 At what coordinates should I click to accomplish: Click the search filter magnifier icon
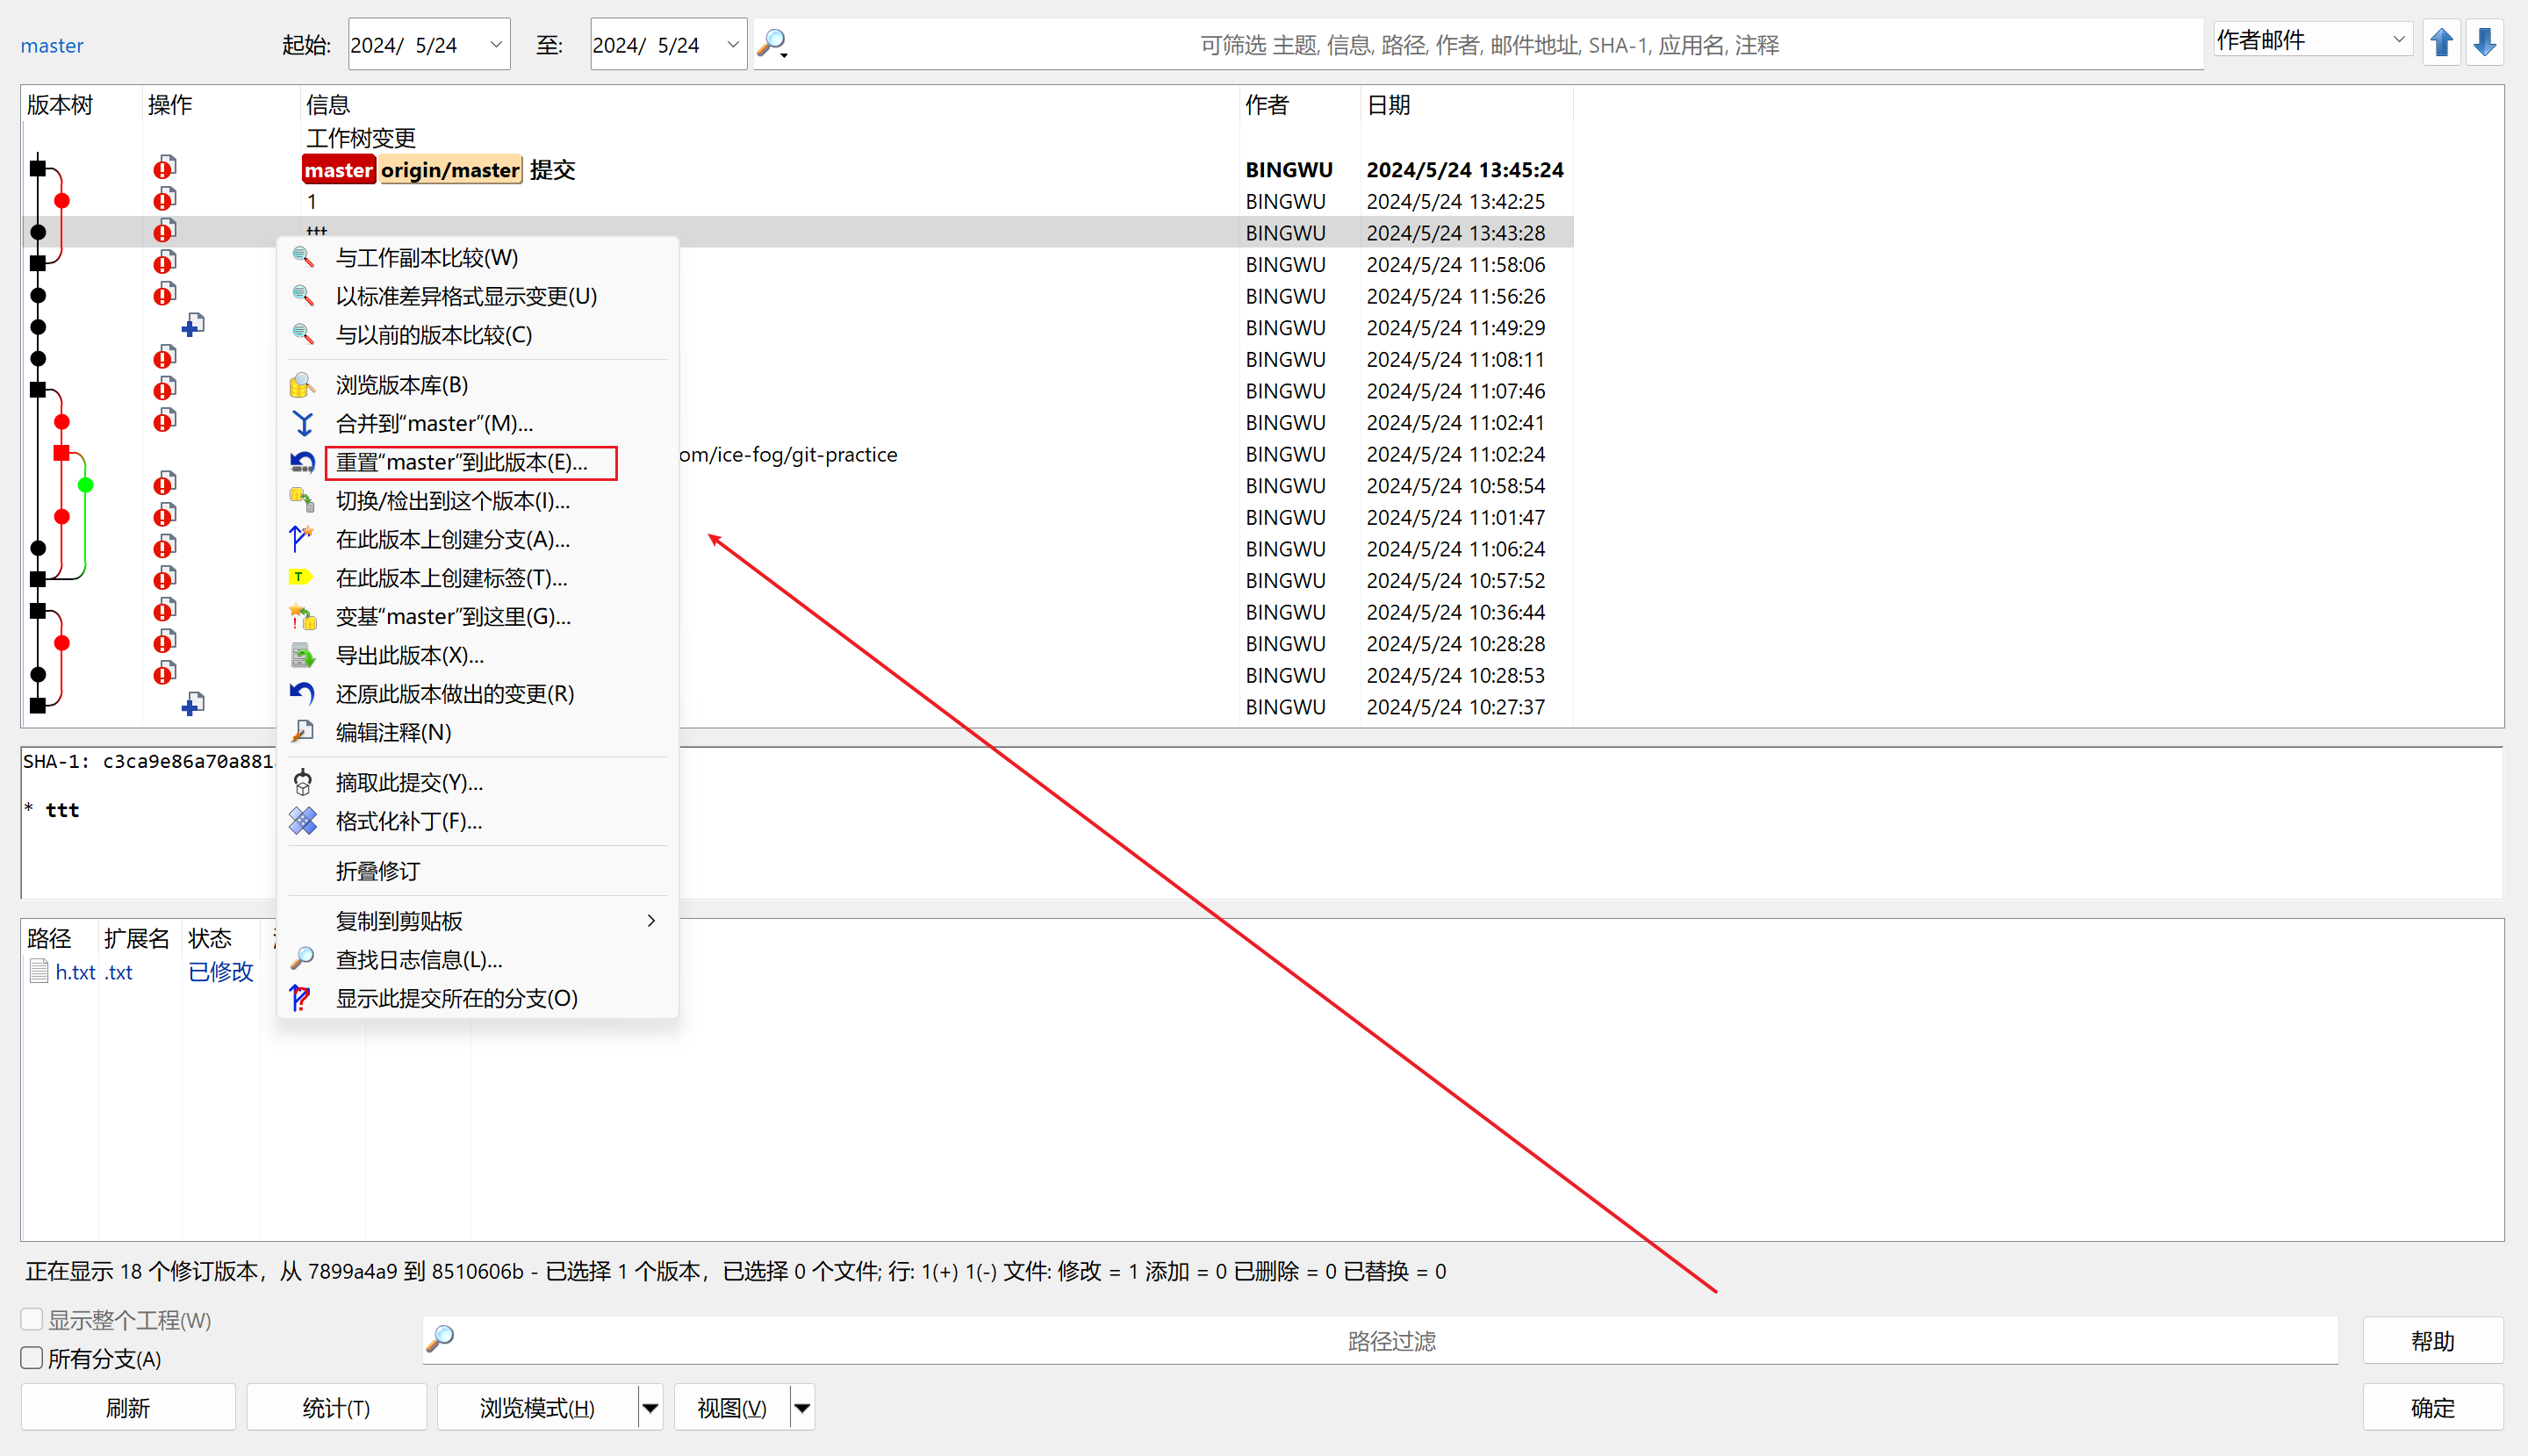772,44
